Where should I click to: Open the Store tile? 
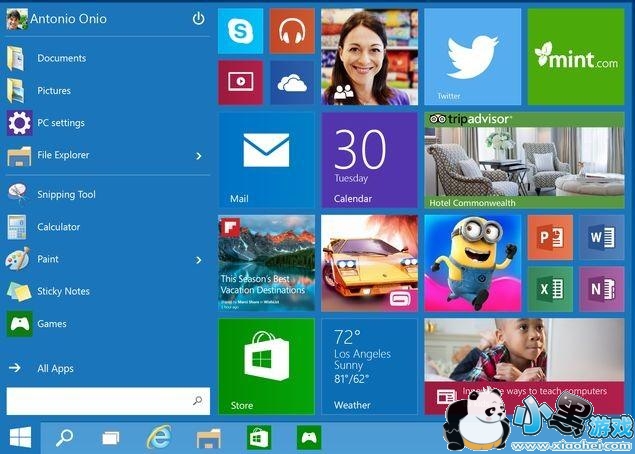(266, 367)
